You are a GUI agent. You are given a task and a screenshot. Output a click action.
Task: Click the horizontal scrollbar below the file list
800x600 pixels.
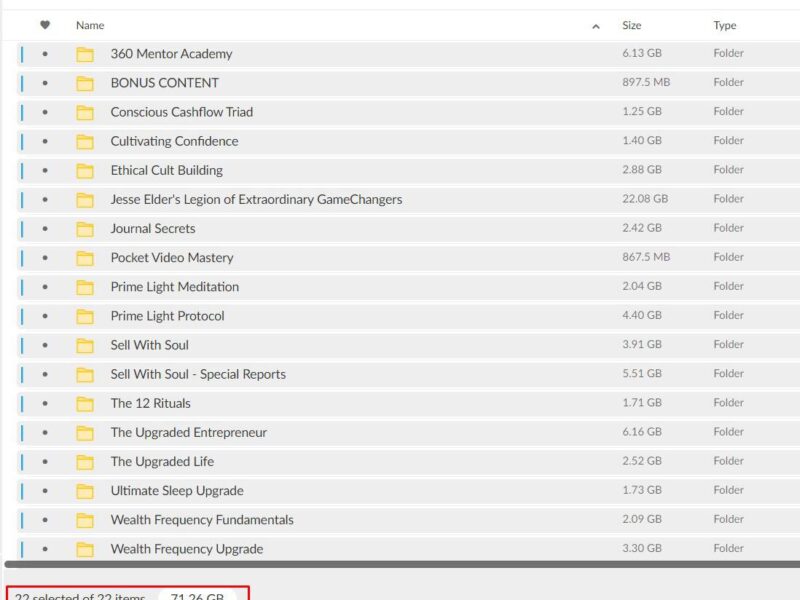click(x=400, y=565)
